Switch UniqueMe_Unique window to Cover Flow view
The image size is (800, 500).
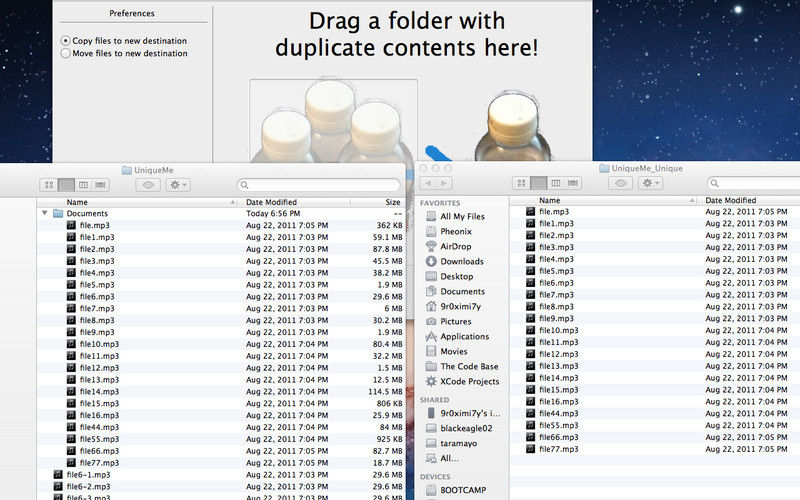tap(573, 183)
